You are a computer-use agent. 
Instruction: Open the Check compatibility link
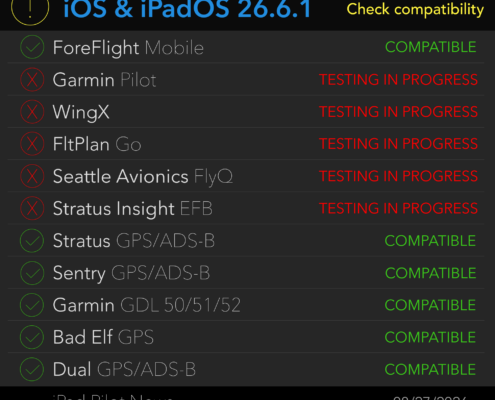point(415,9)
